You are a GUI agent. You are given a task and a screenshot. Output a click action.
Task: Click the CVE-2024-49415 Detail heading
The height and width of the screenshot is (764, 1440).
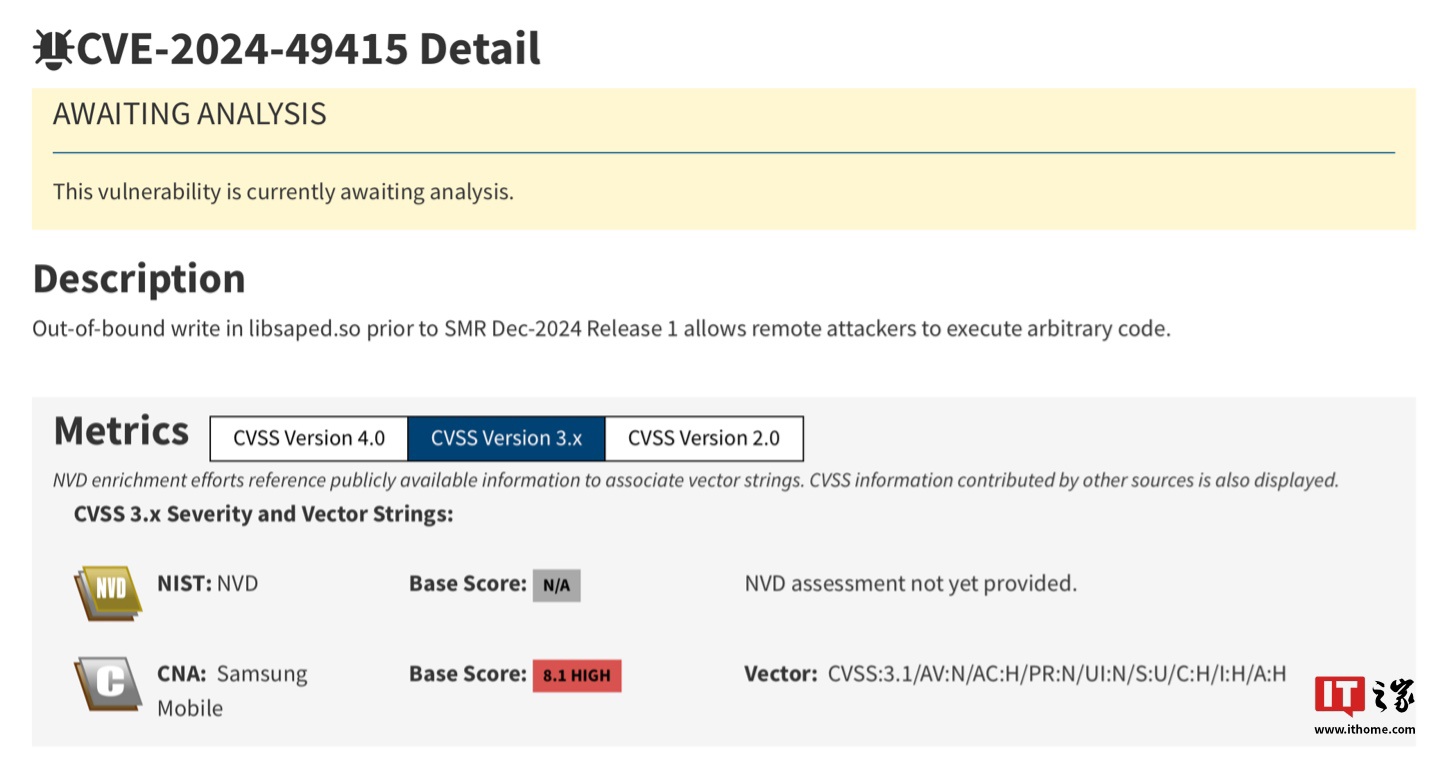tap(308, 49)
